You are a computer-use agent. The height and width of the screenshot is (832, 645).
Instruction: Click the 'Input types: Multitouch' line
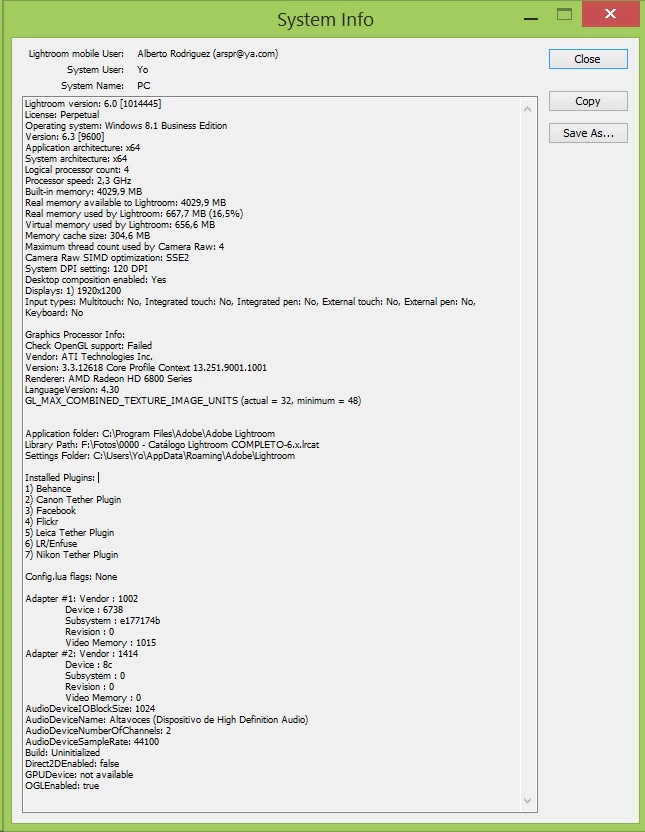[x=250, y=302]
